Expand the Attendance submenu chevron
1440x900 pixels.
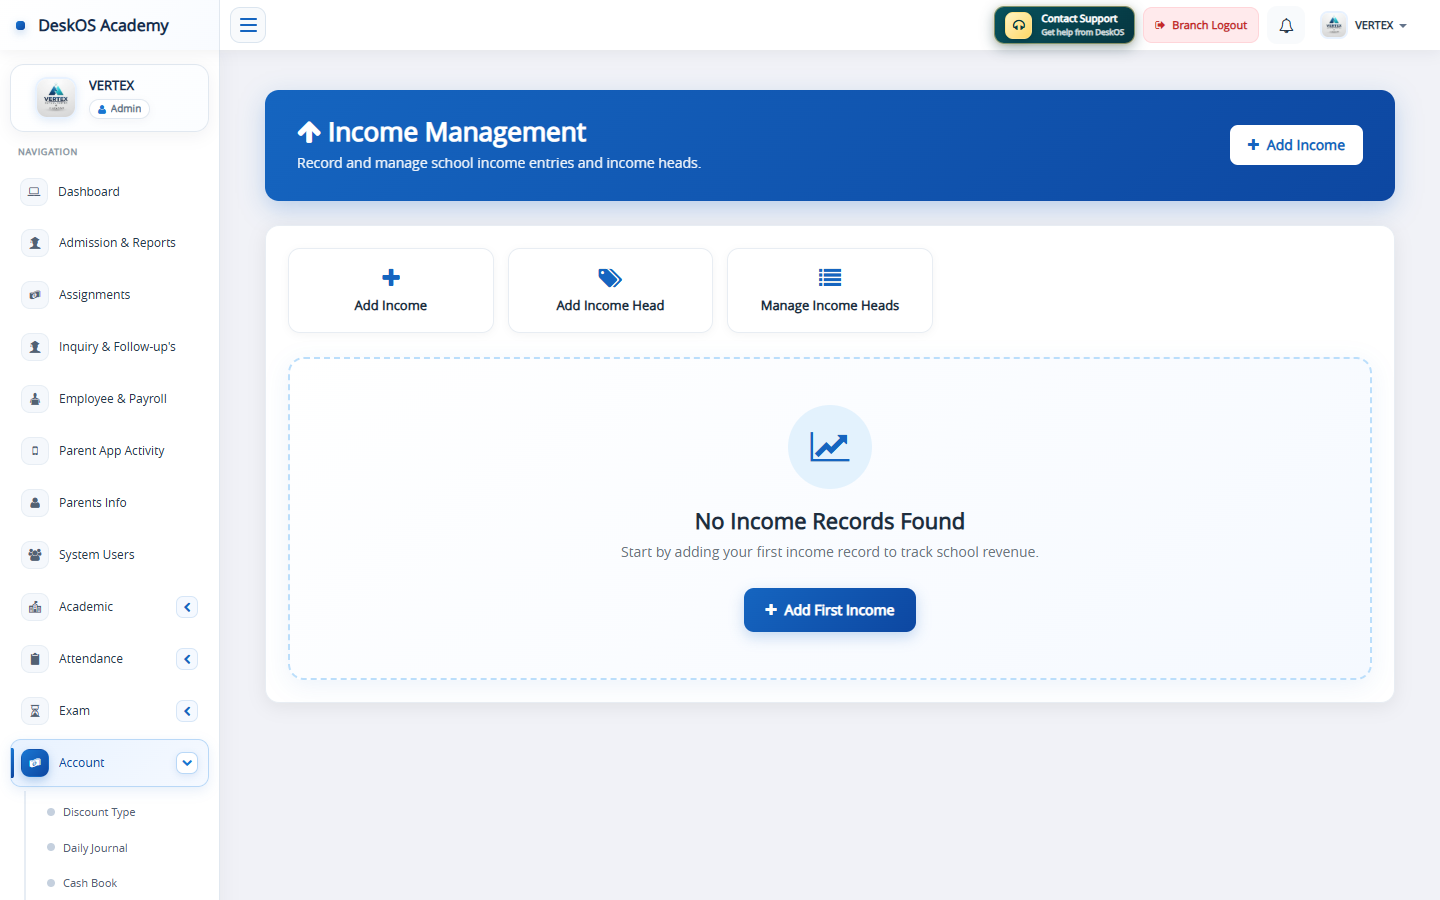click(x=187, y=659)
